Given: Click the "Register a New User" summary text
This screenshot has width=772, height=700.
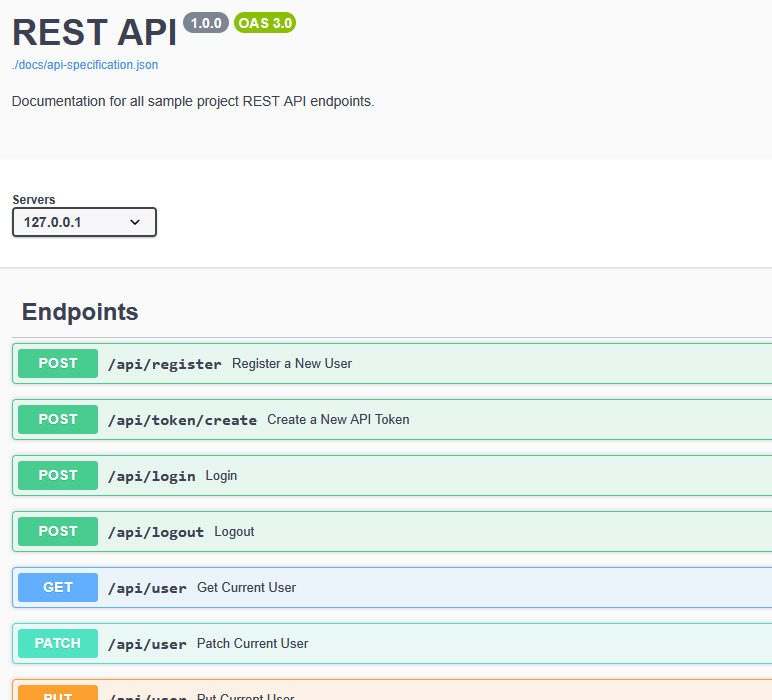Looking at the screenshot, I should (x=292, y=364).
